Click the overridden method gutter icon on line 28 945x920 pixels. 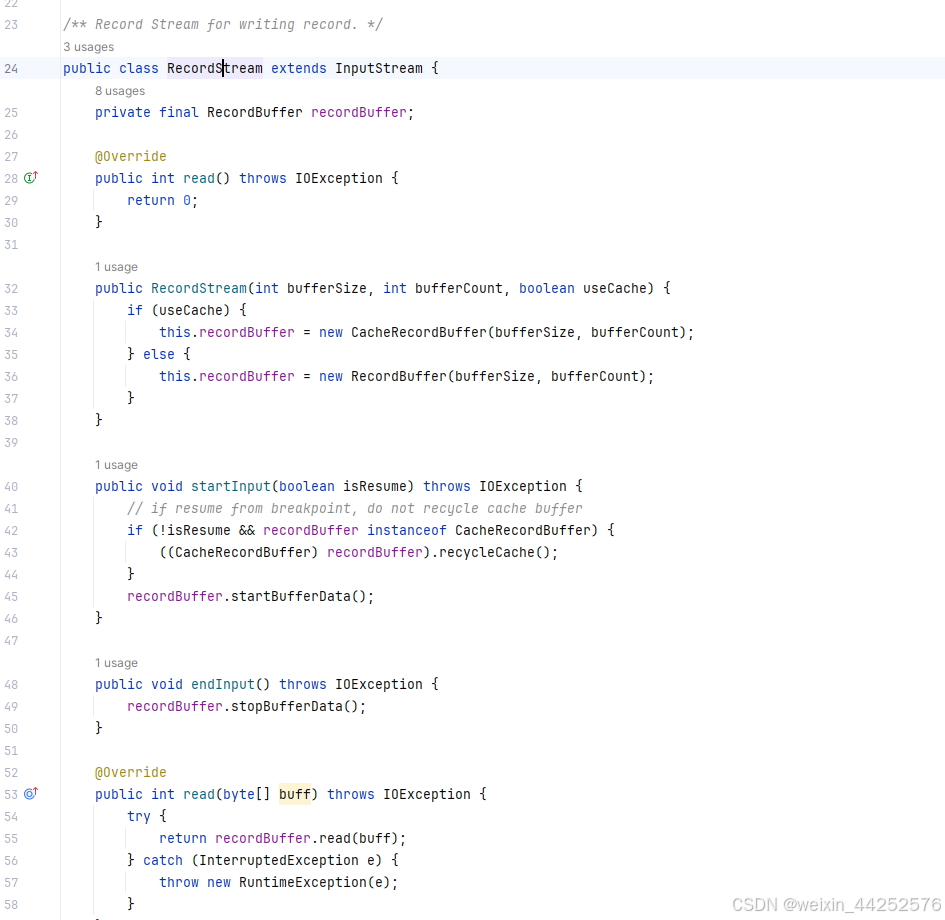tap(30, 177)
